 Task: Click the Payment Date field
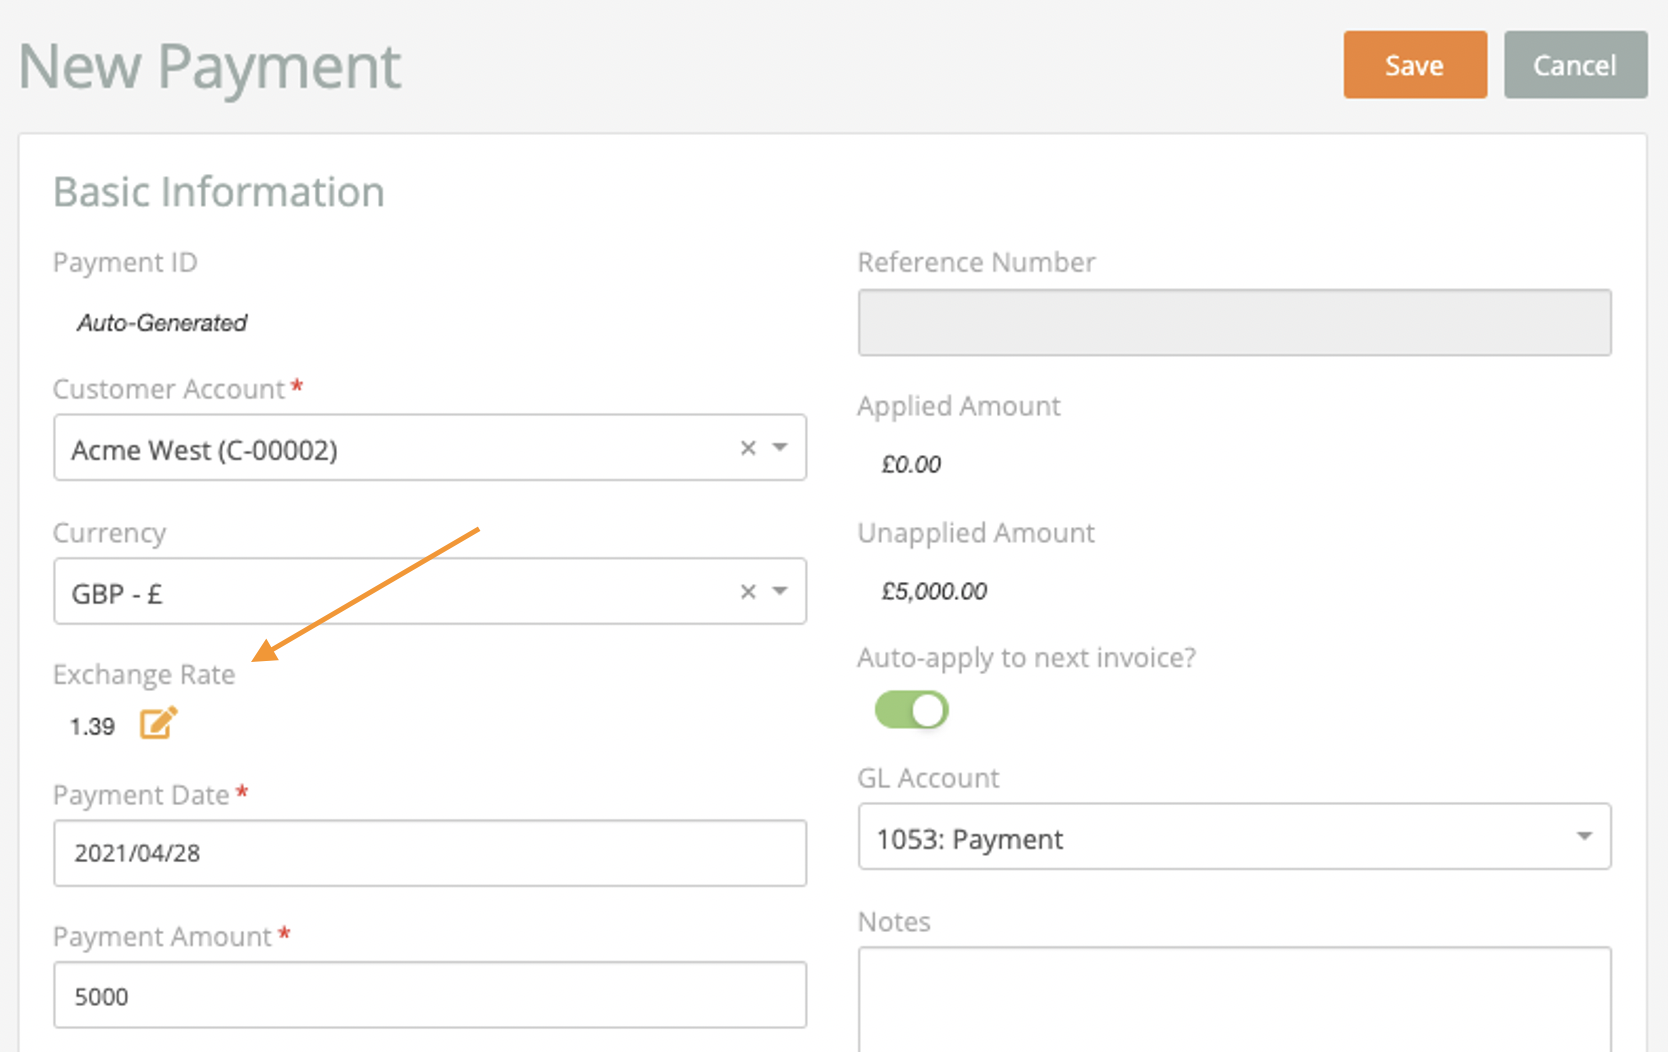coord(430,853)
